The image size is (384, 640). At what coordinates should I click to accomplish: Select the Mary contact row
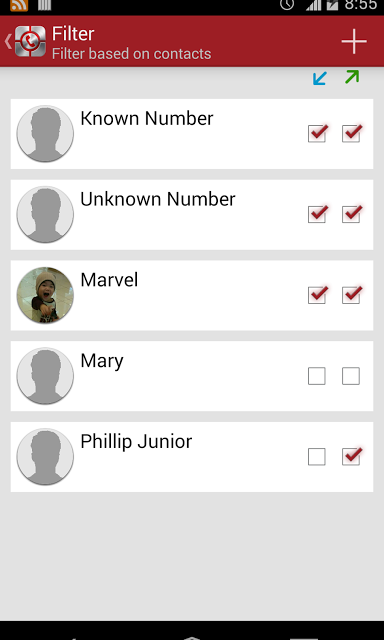(192, 376)
